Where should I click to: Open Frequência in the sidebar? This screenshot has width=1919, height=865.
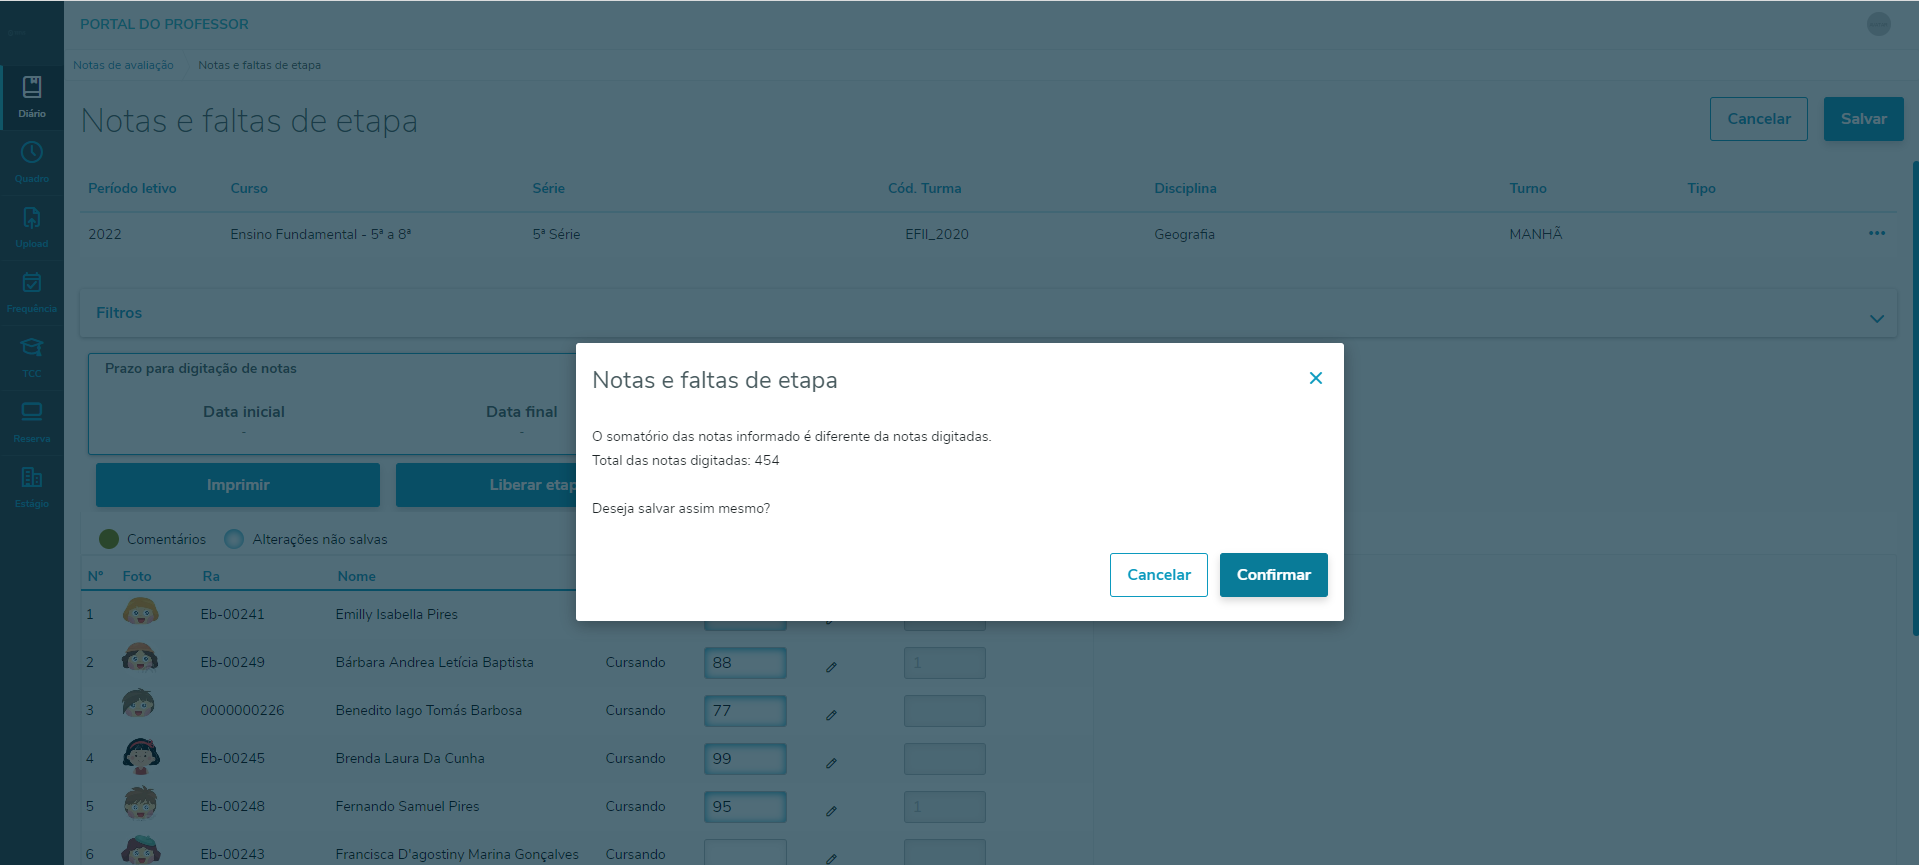32,293
